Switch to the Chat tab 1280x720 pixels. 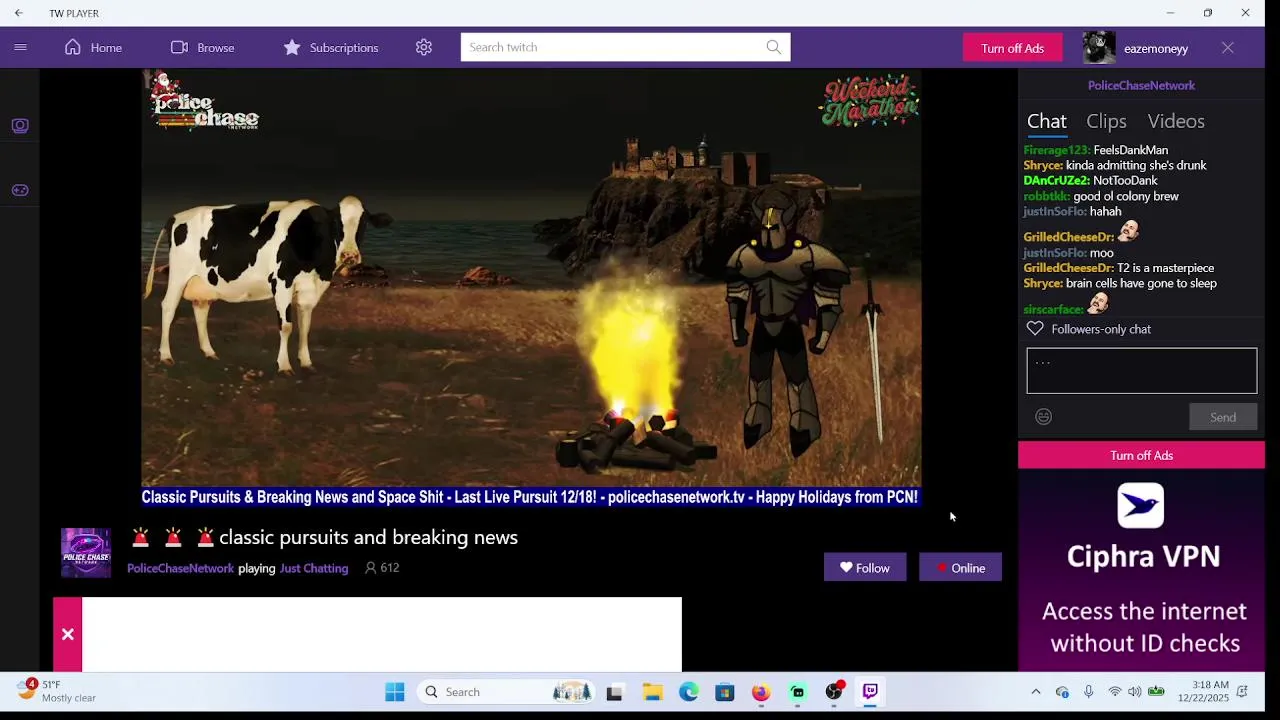(1047, 121)
